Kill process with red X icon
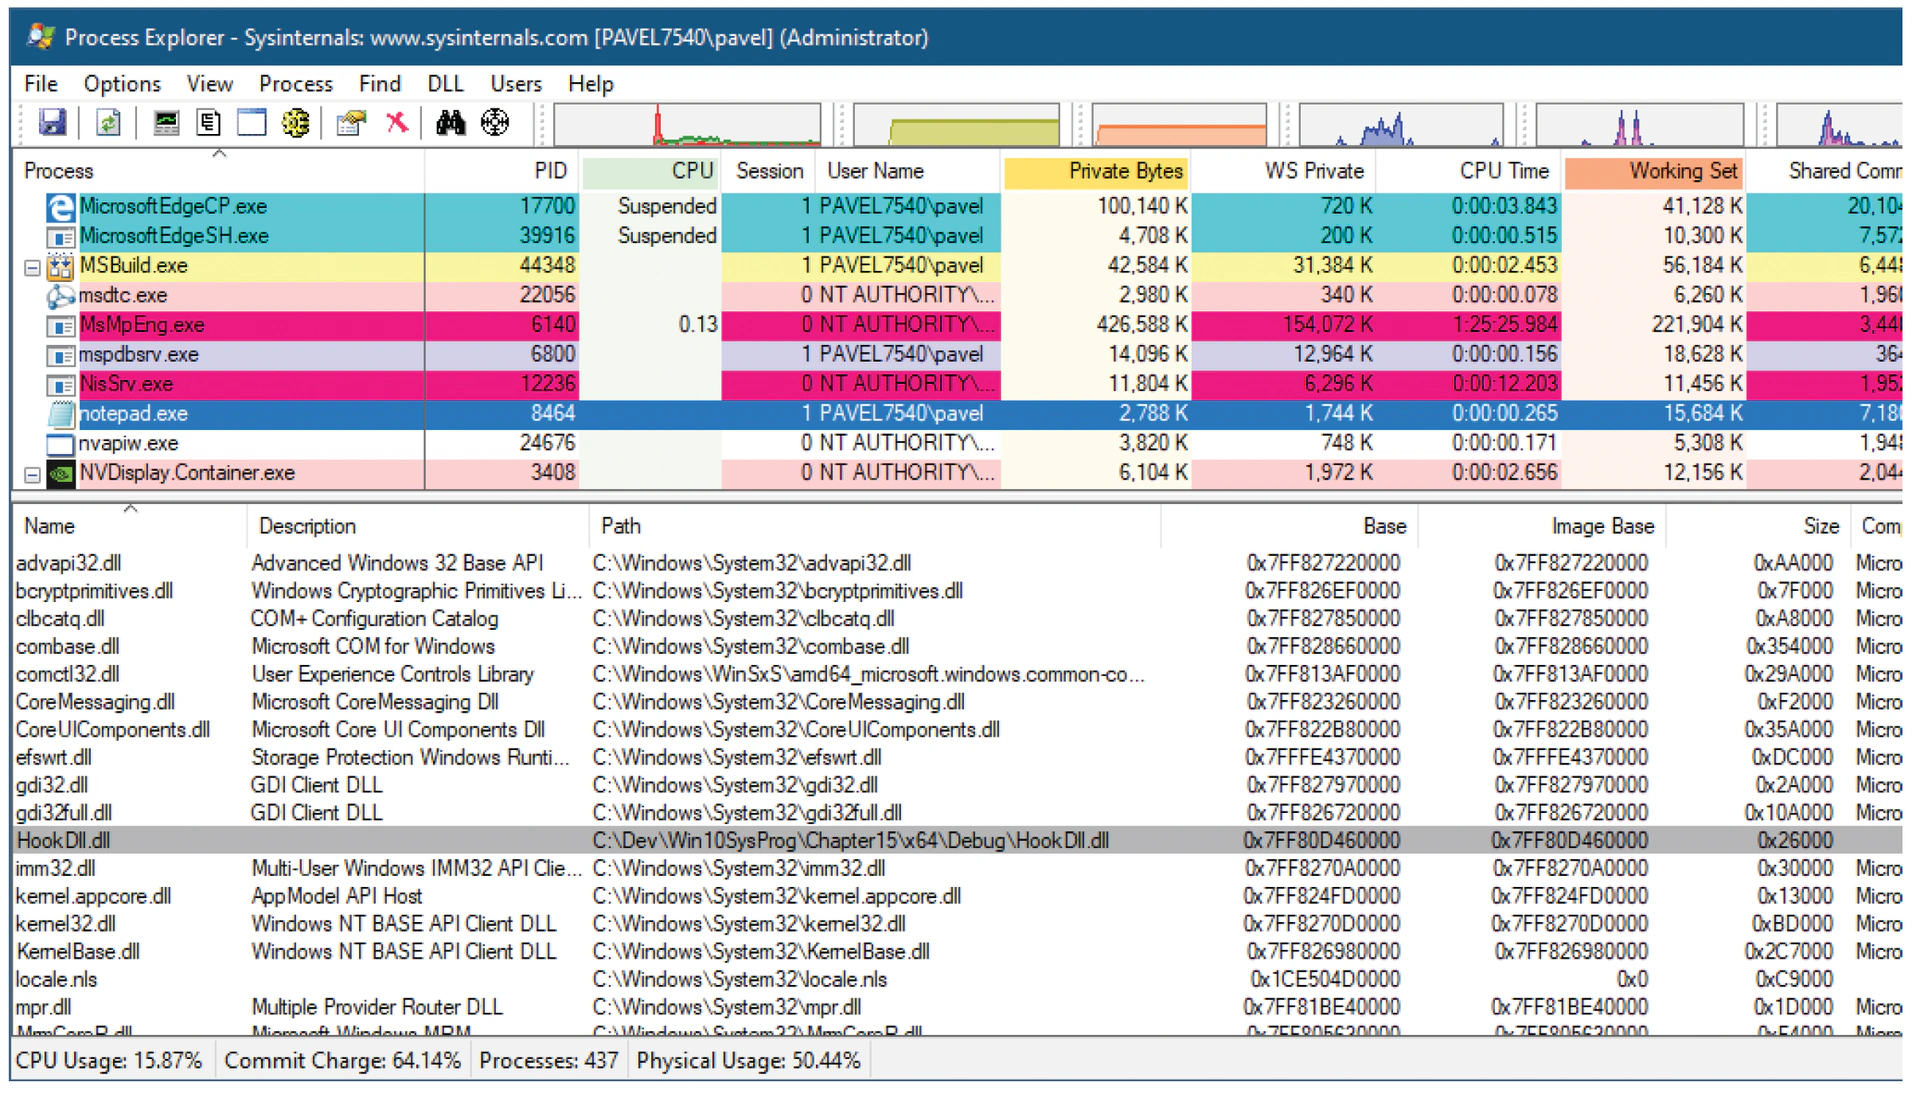This screenshot has width=1920, height=1099. 397,123
